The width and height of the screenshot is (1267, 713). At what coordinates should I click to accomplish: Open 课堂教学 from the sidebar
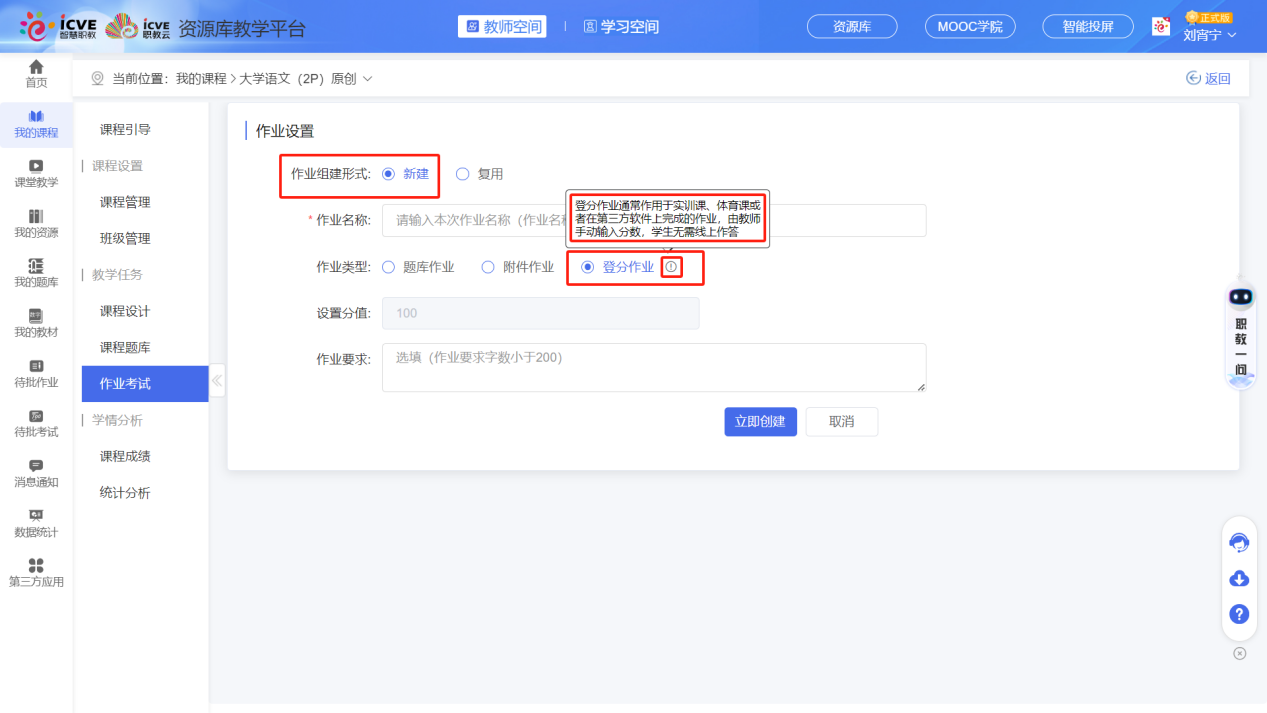(x=36, y=173)
